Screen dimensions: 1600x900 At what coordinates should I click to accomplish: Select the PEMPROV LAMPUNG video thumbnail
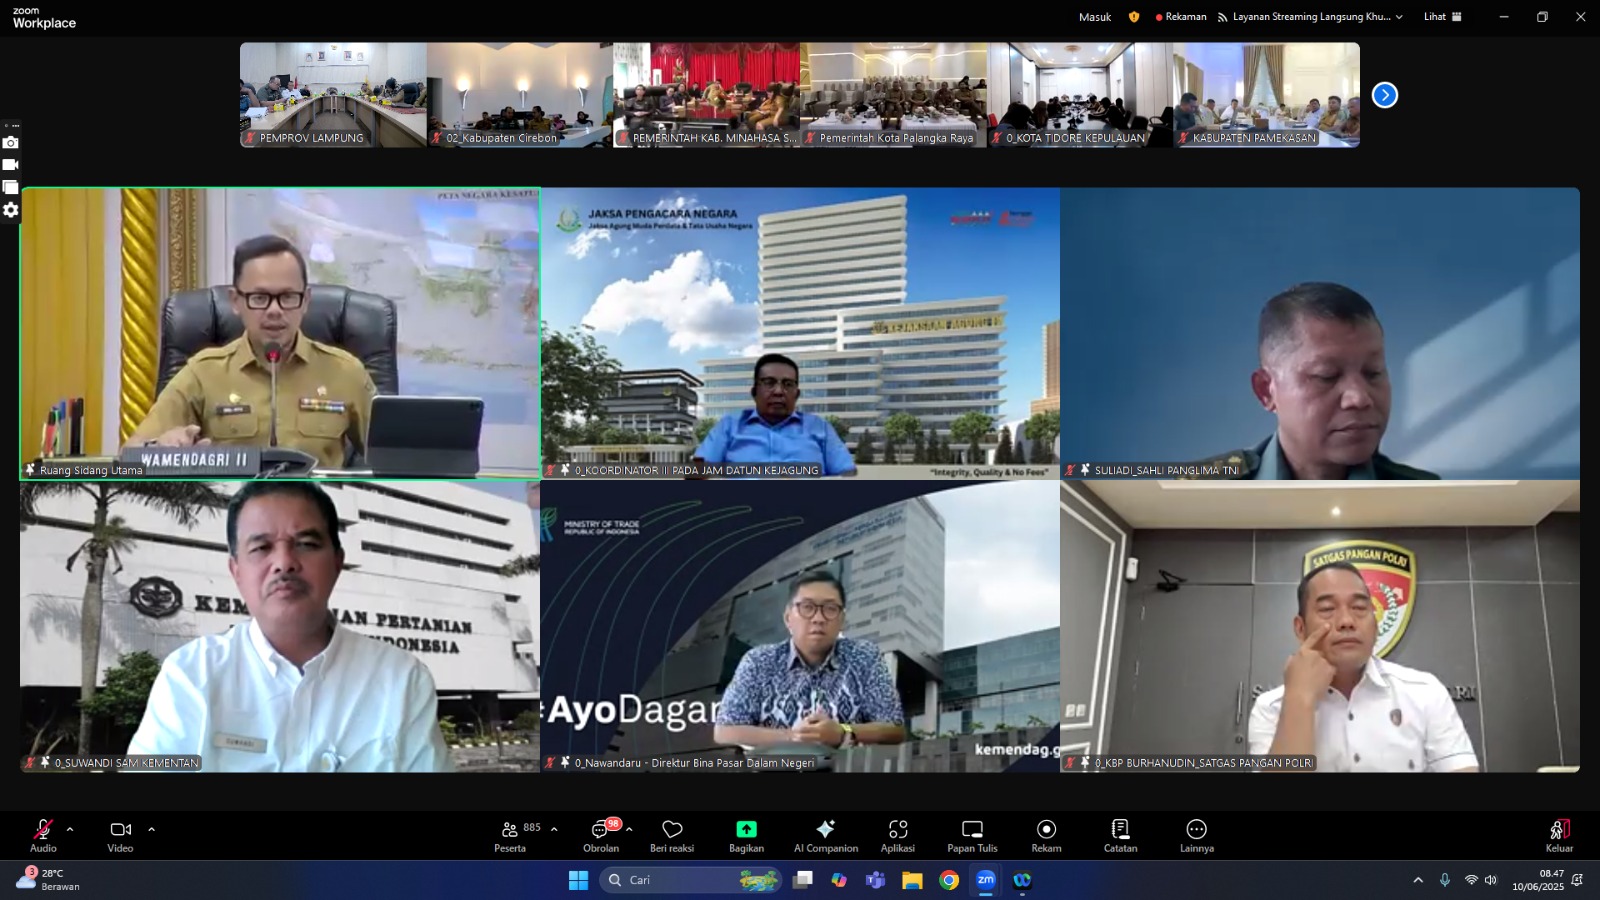click(333, 94)
